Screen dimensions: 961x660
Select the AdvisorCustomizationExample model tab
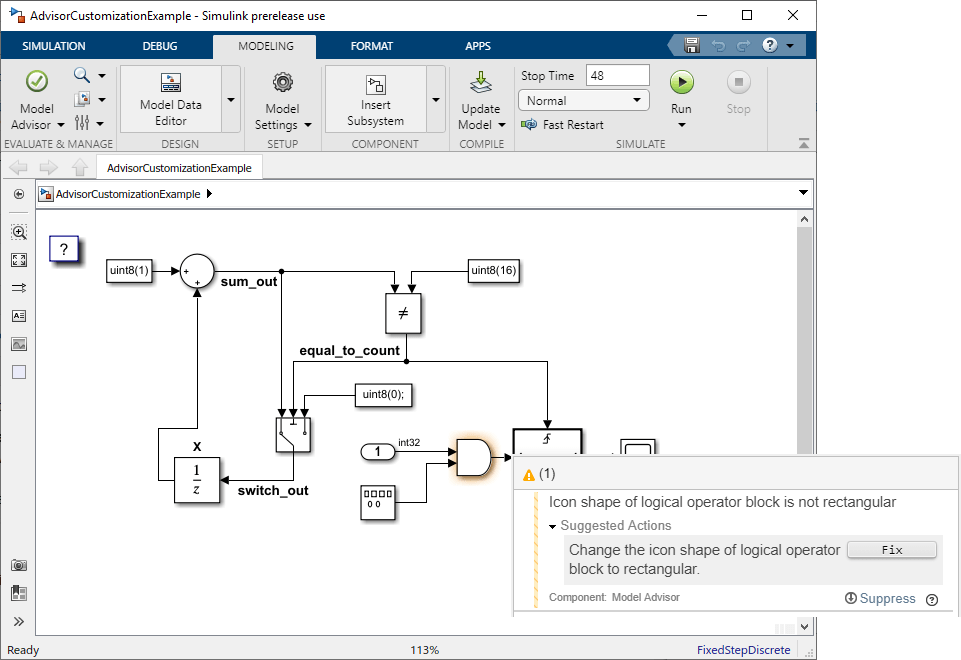180,168
